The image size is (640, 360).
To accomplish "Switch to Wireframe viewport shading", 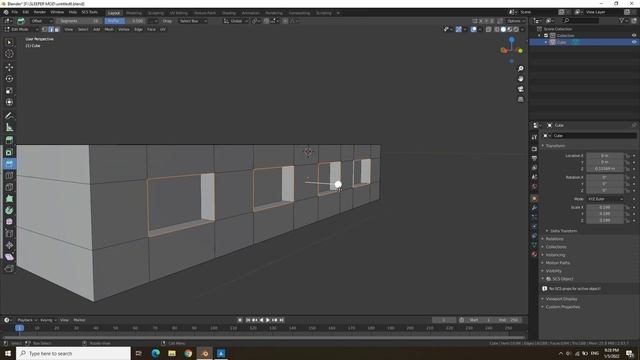I will click(497, 29).
